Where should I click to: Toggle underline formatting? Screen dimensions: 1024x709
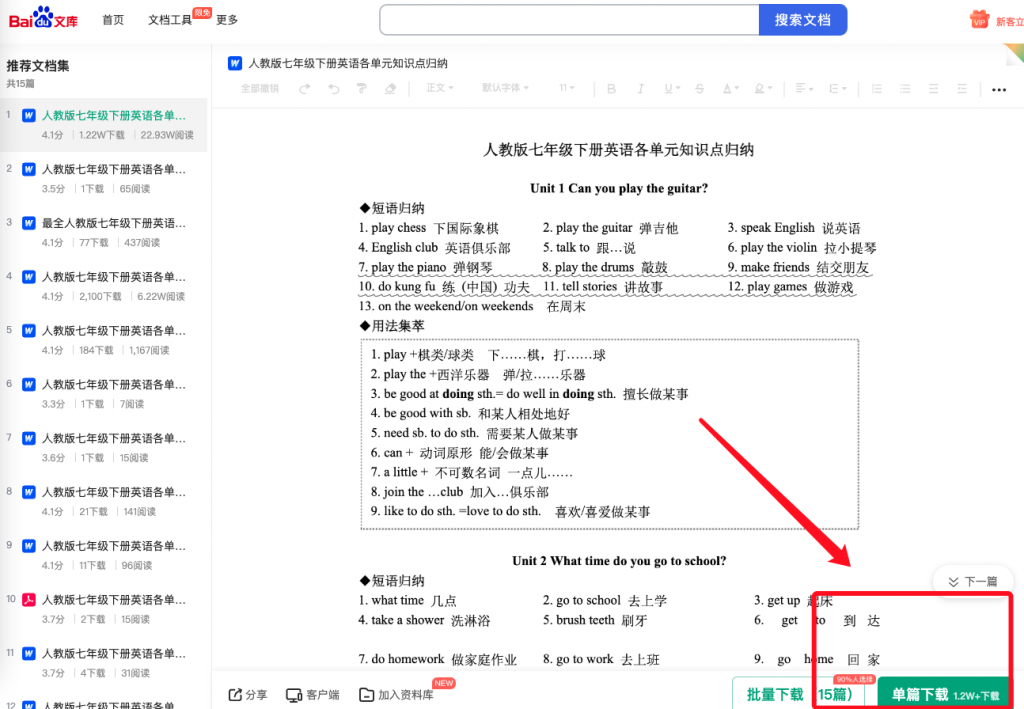click(668, 88)
